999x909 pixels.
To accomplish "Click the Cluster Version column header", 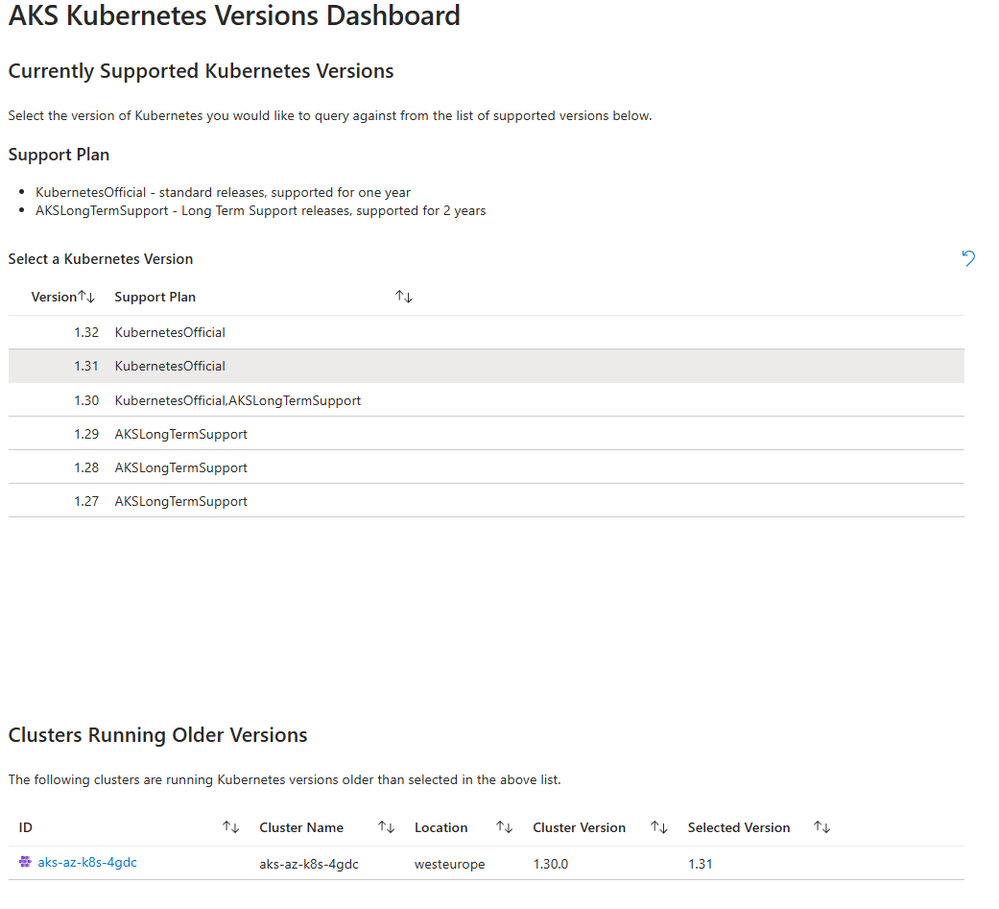I will 579,827.
